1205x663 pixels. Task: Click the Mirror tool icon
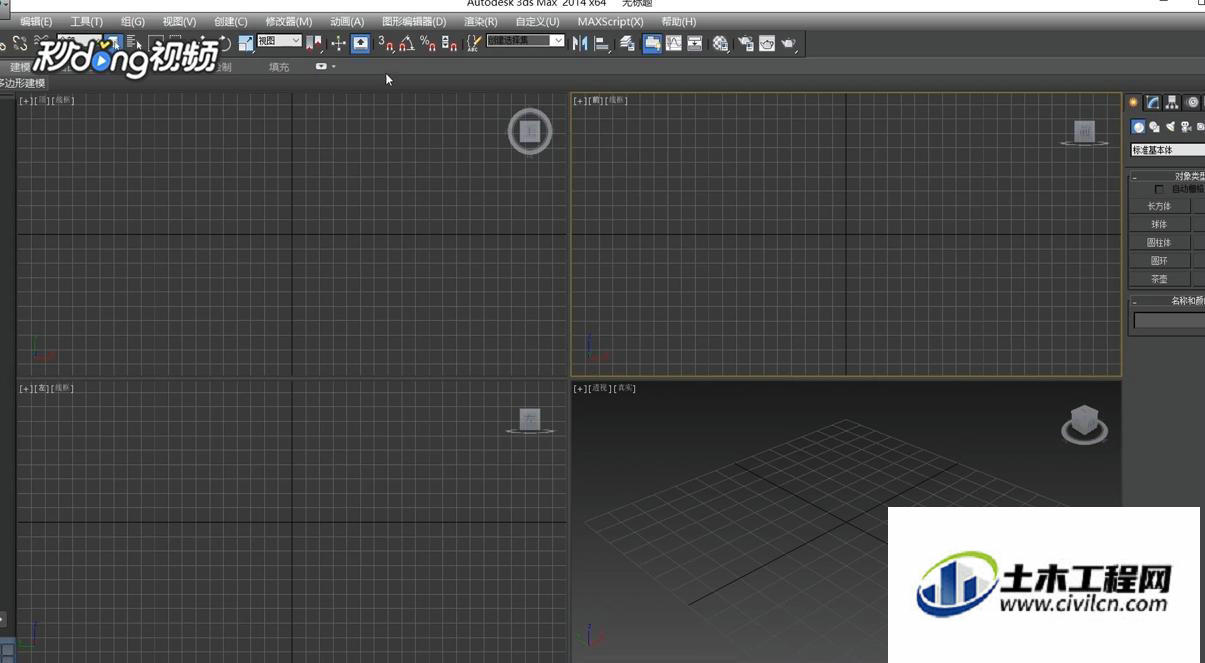pos(579,43)
